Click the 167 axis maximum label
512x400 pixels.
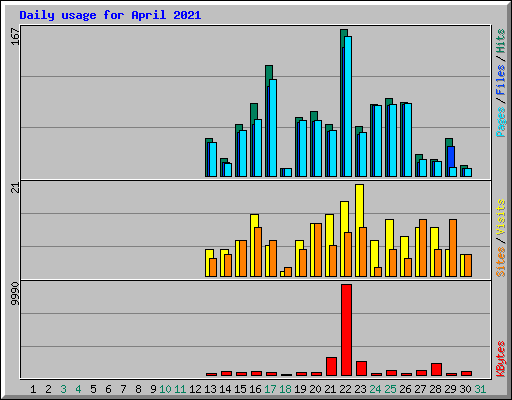15,36
